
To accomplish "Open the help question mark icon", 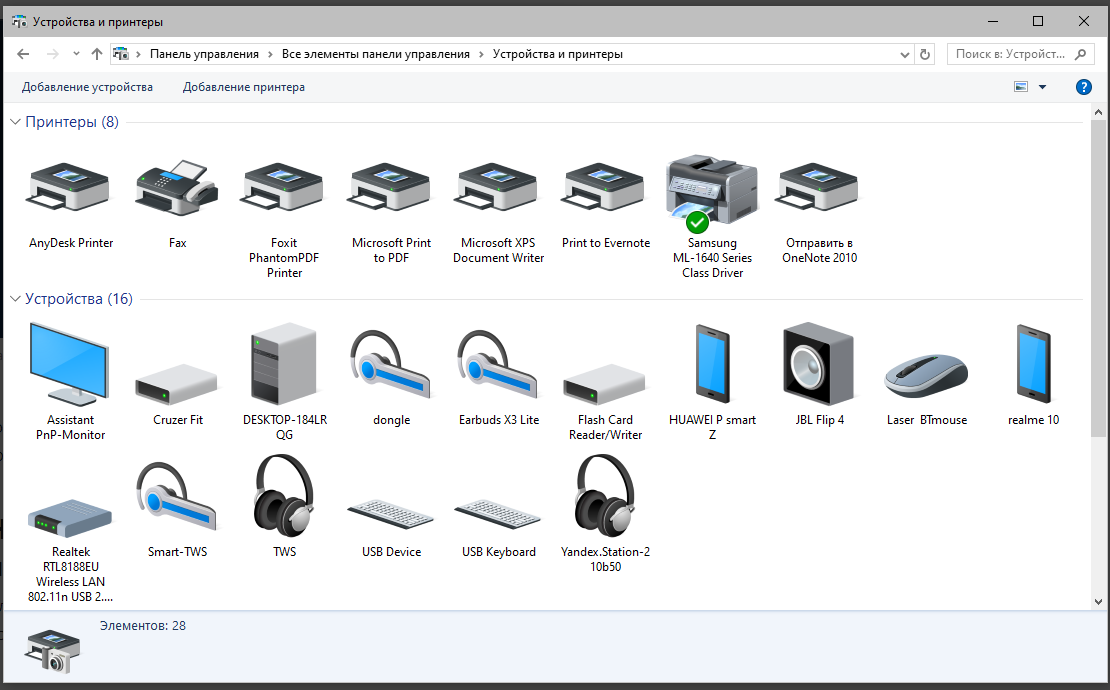I will click(1083, 87).
